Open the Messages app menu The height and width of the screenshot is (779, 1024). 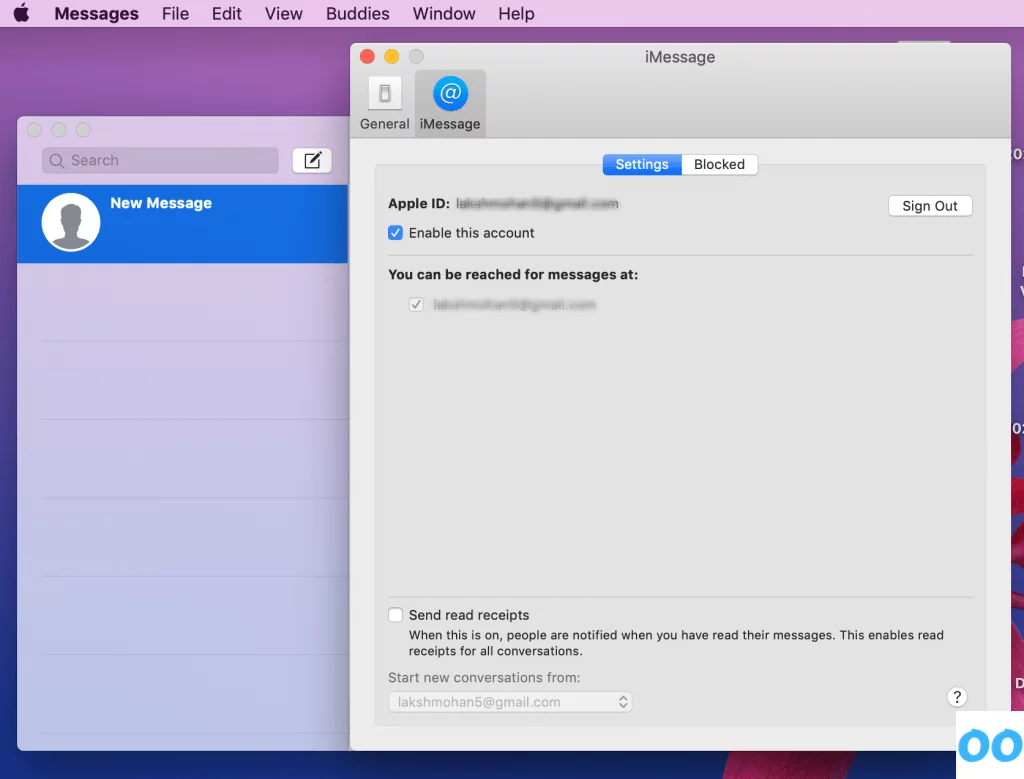click(x=96, y=14)
